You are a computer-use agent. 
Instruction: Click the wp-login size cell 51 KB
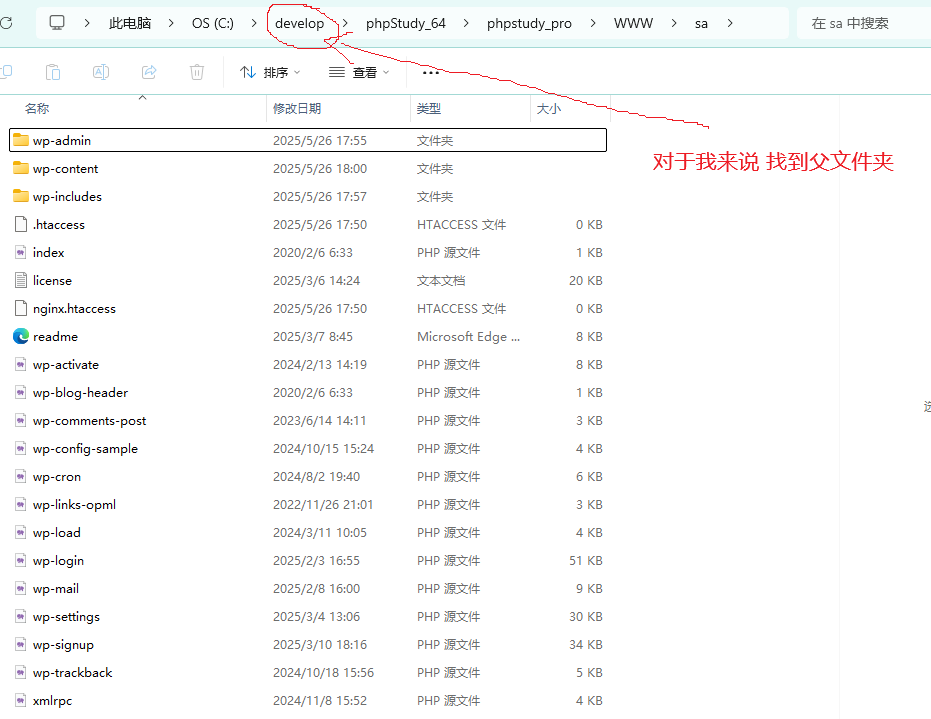tap(585, 560)
